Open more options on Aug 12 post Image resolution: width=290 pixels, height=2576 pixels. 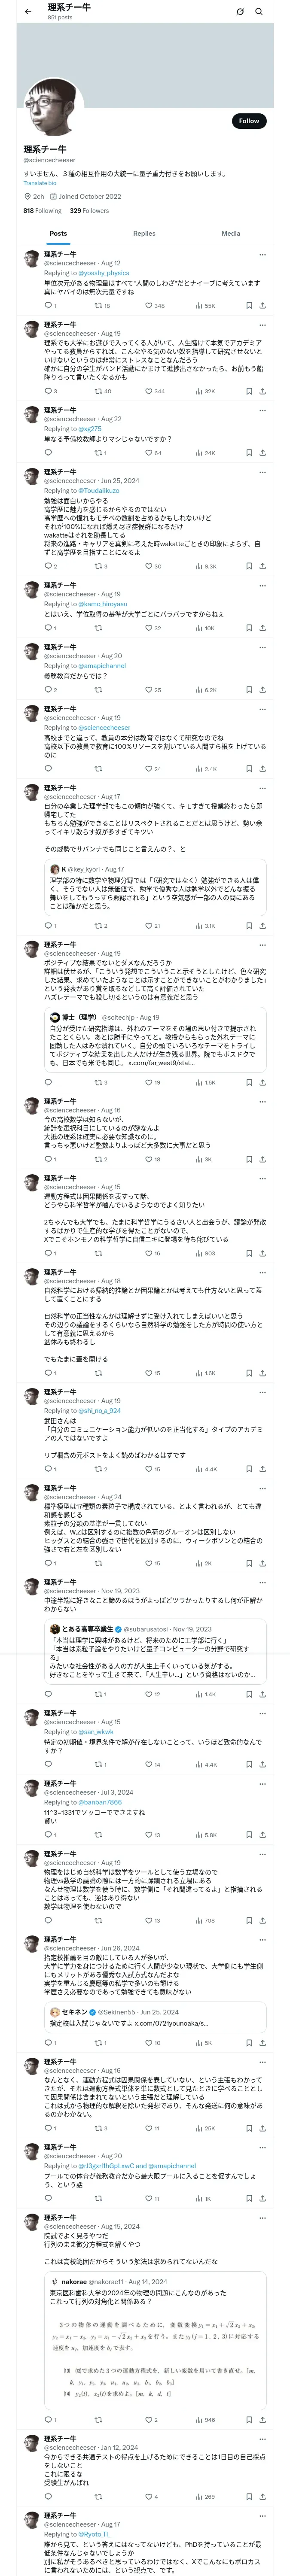coord(262,254)
